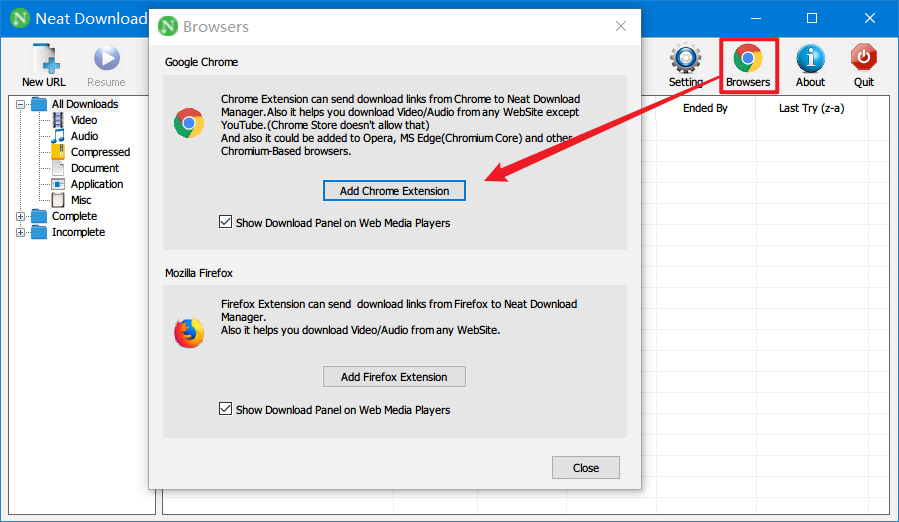Open Setting gear icon in toolbar
This screenshot has width=899, height=522.
[686, 58]
